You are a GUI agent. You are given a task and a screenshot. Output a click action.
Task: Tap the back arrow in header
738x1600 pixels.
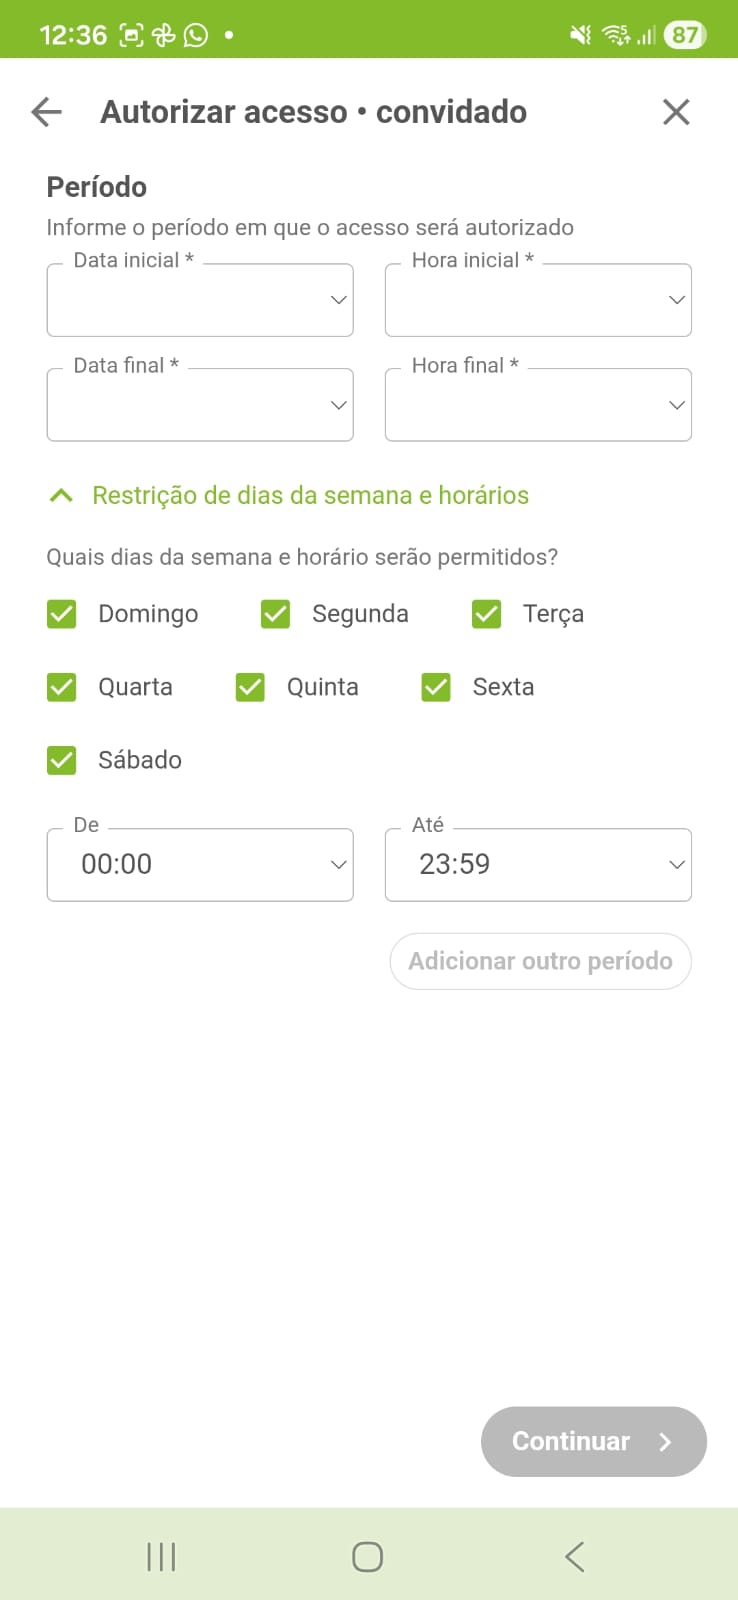pyautogui.click(x=47, y=112)
